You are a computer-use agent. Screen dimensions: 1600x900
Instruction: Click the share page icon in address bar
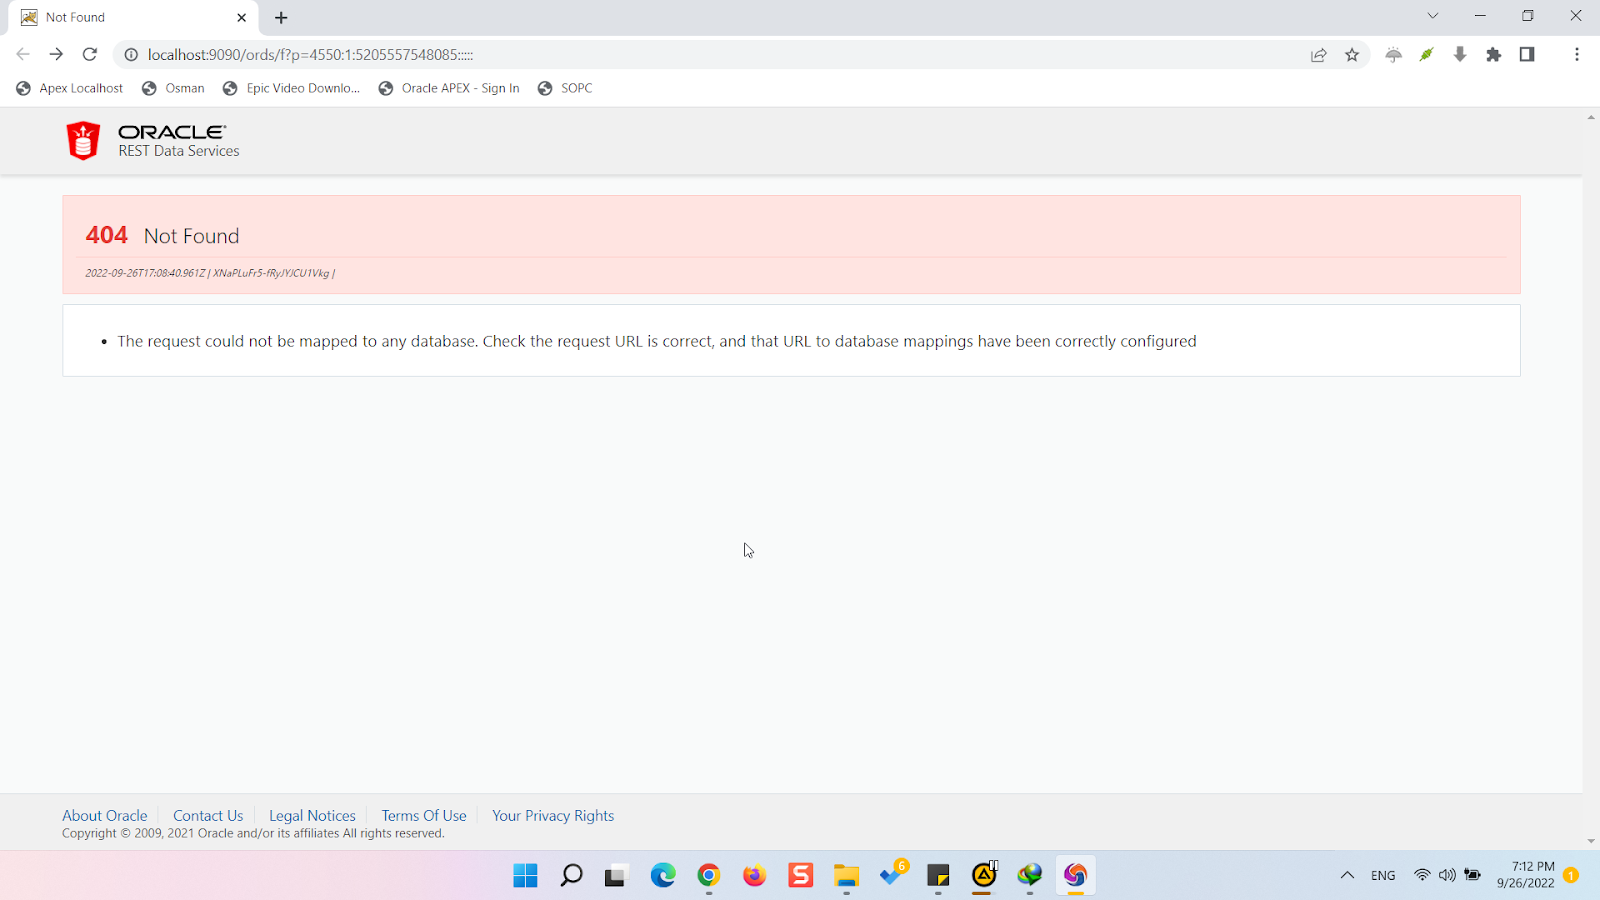pyautogui.click(x=1319, y=55)
